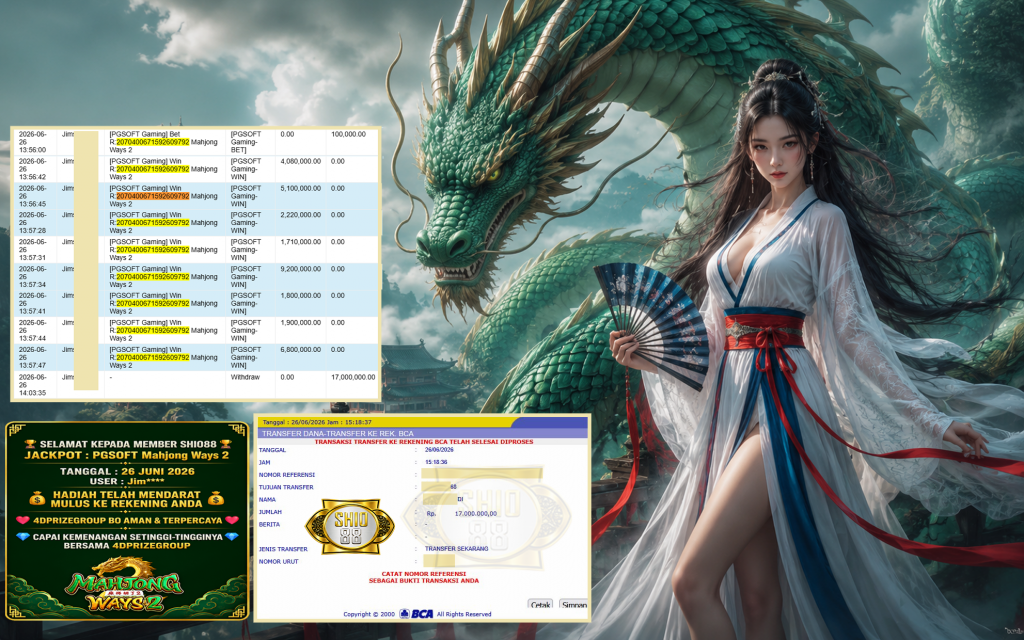Click the 14:03:35 withdraw timestamp cell
The height and width of the screenshot is (640, 1024).
[35, 385]
